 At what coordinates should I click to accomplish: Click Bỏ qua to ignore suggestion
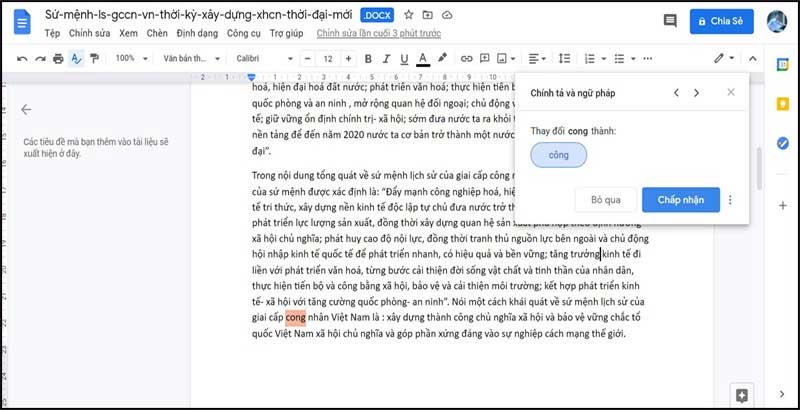click(606, 200)
